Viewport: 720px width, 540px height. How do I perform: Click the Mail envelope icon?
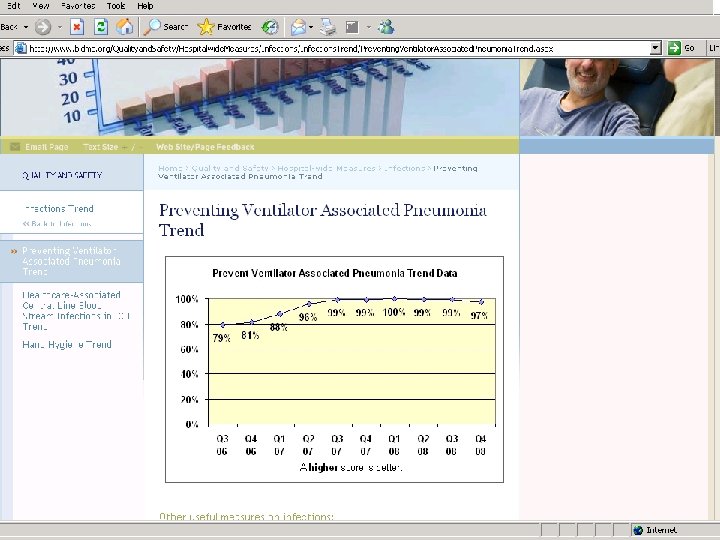click(298, 27)
